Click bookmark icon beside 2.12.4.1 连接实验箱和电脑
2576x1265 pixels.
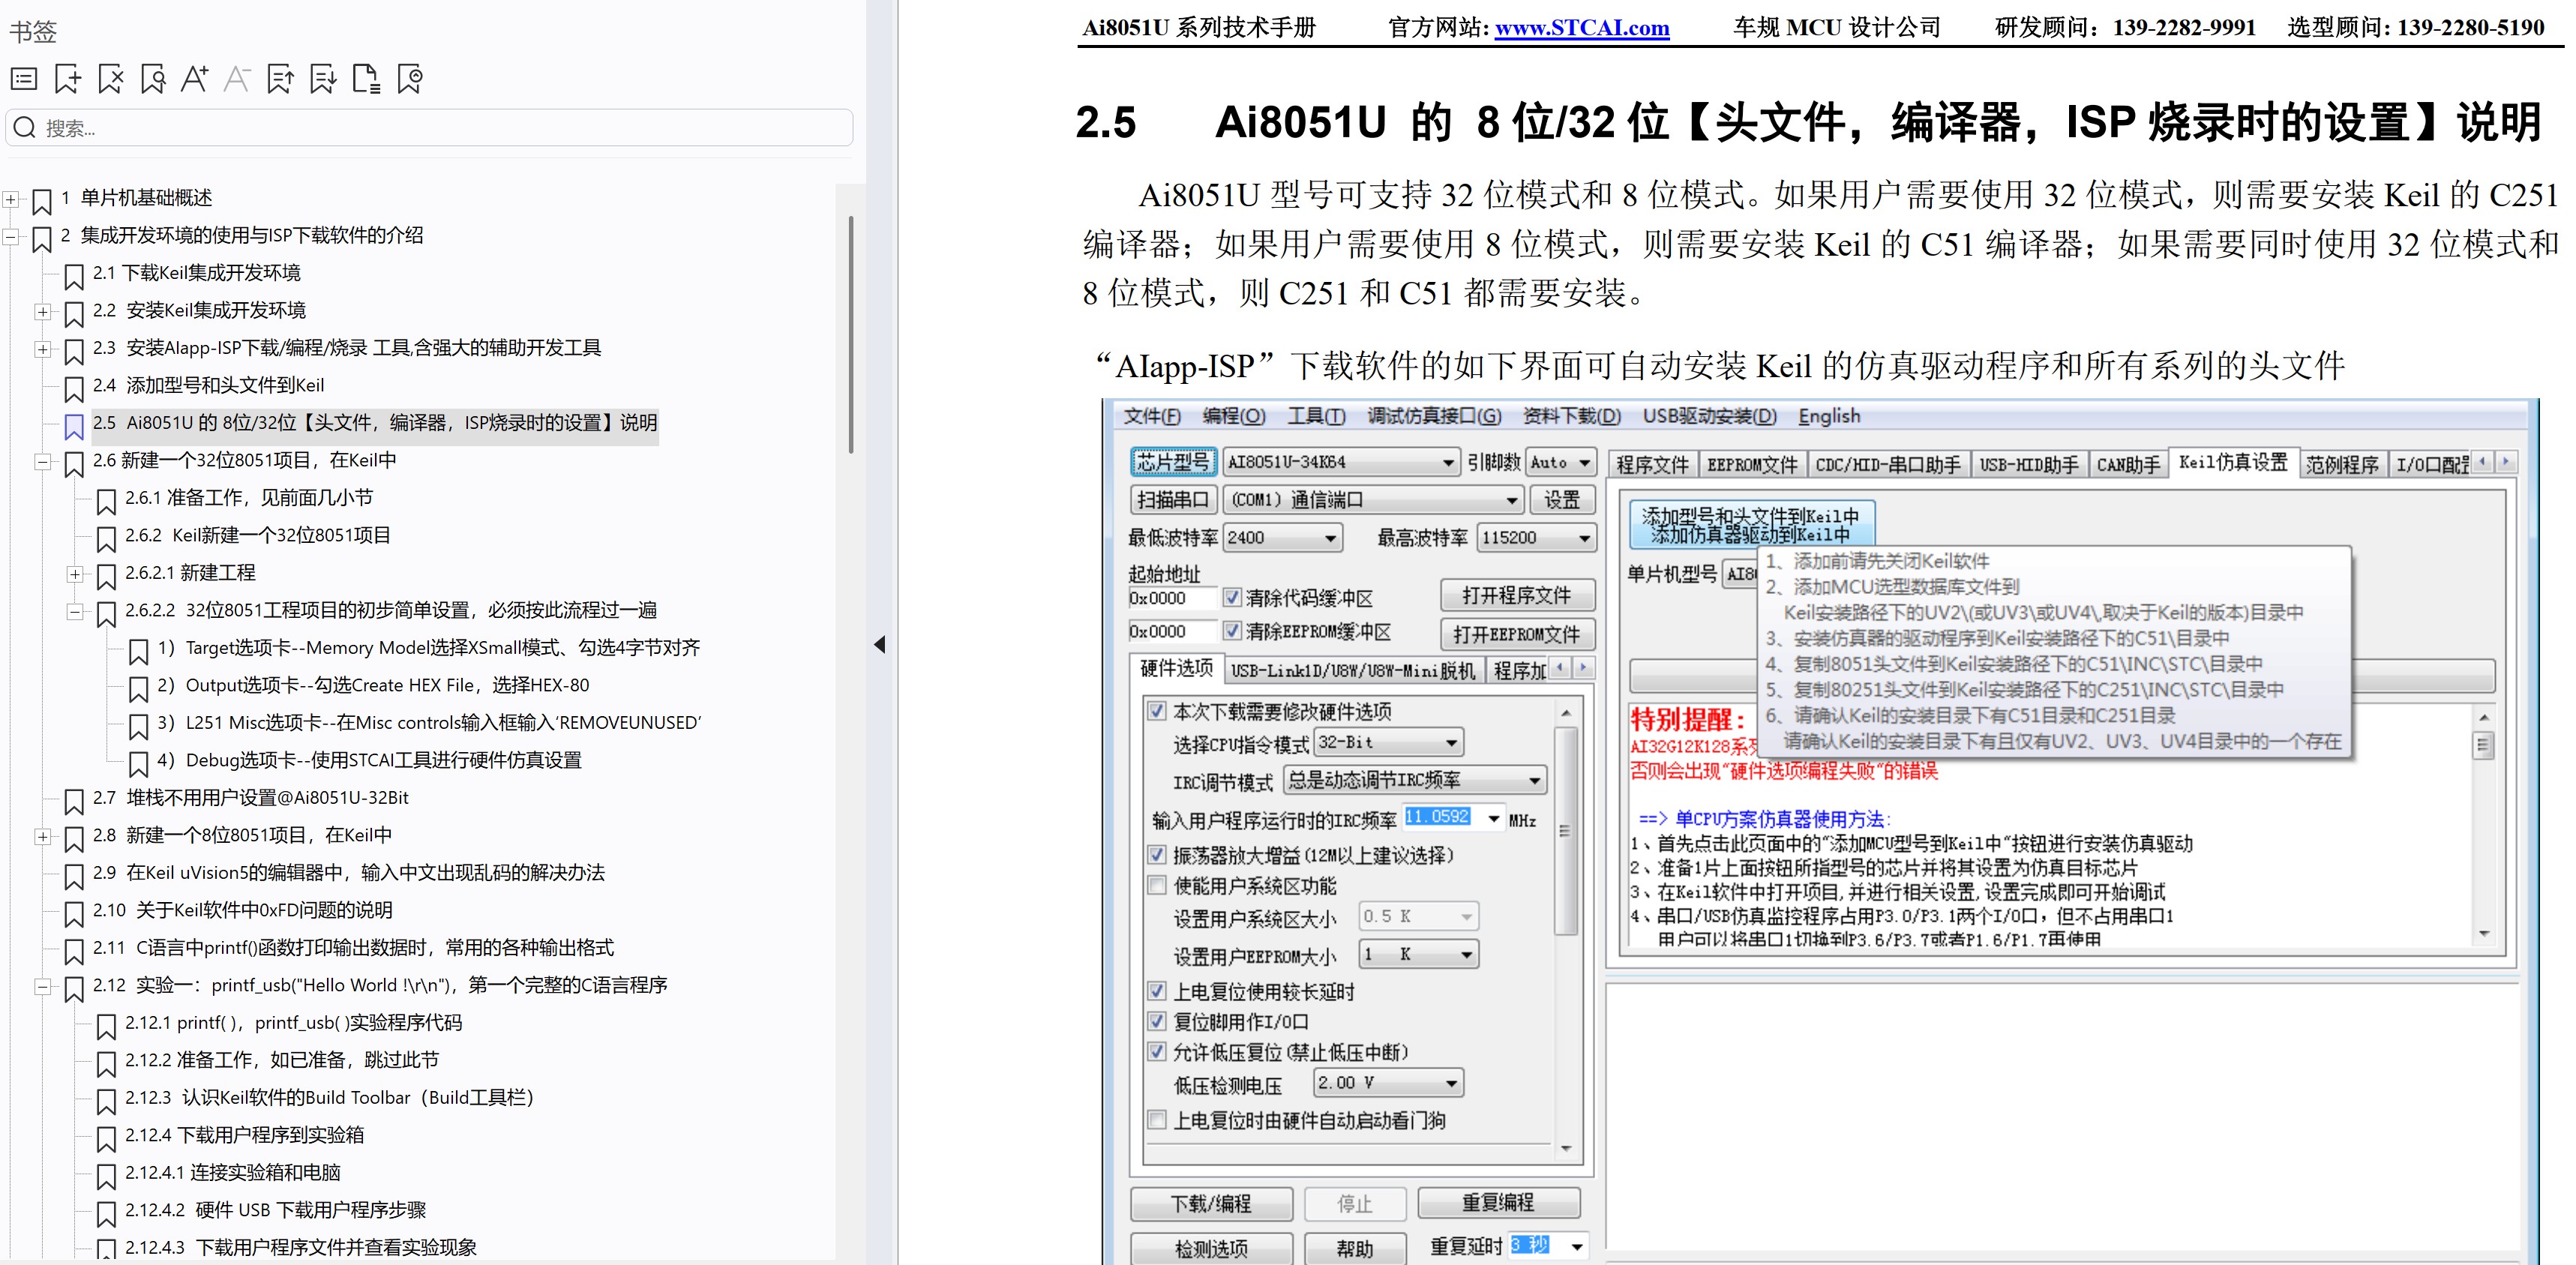point(106,1177)
